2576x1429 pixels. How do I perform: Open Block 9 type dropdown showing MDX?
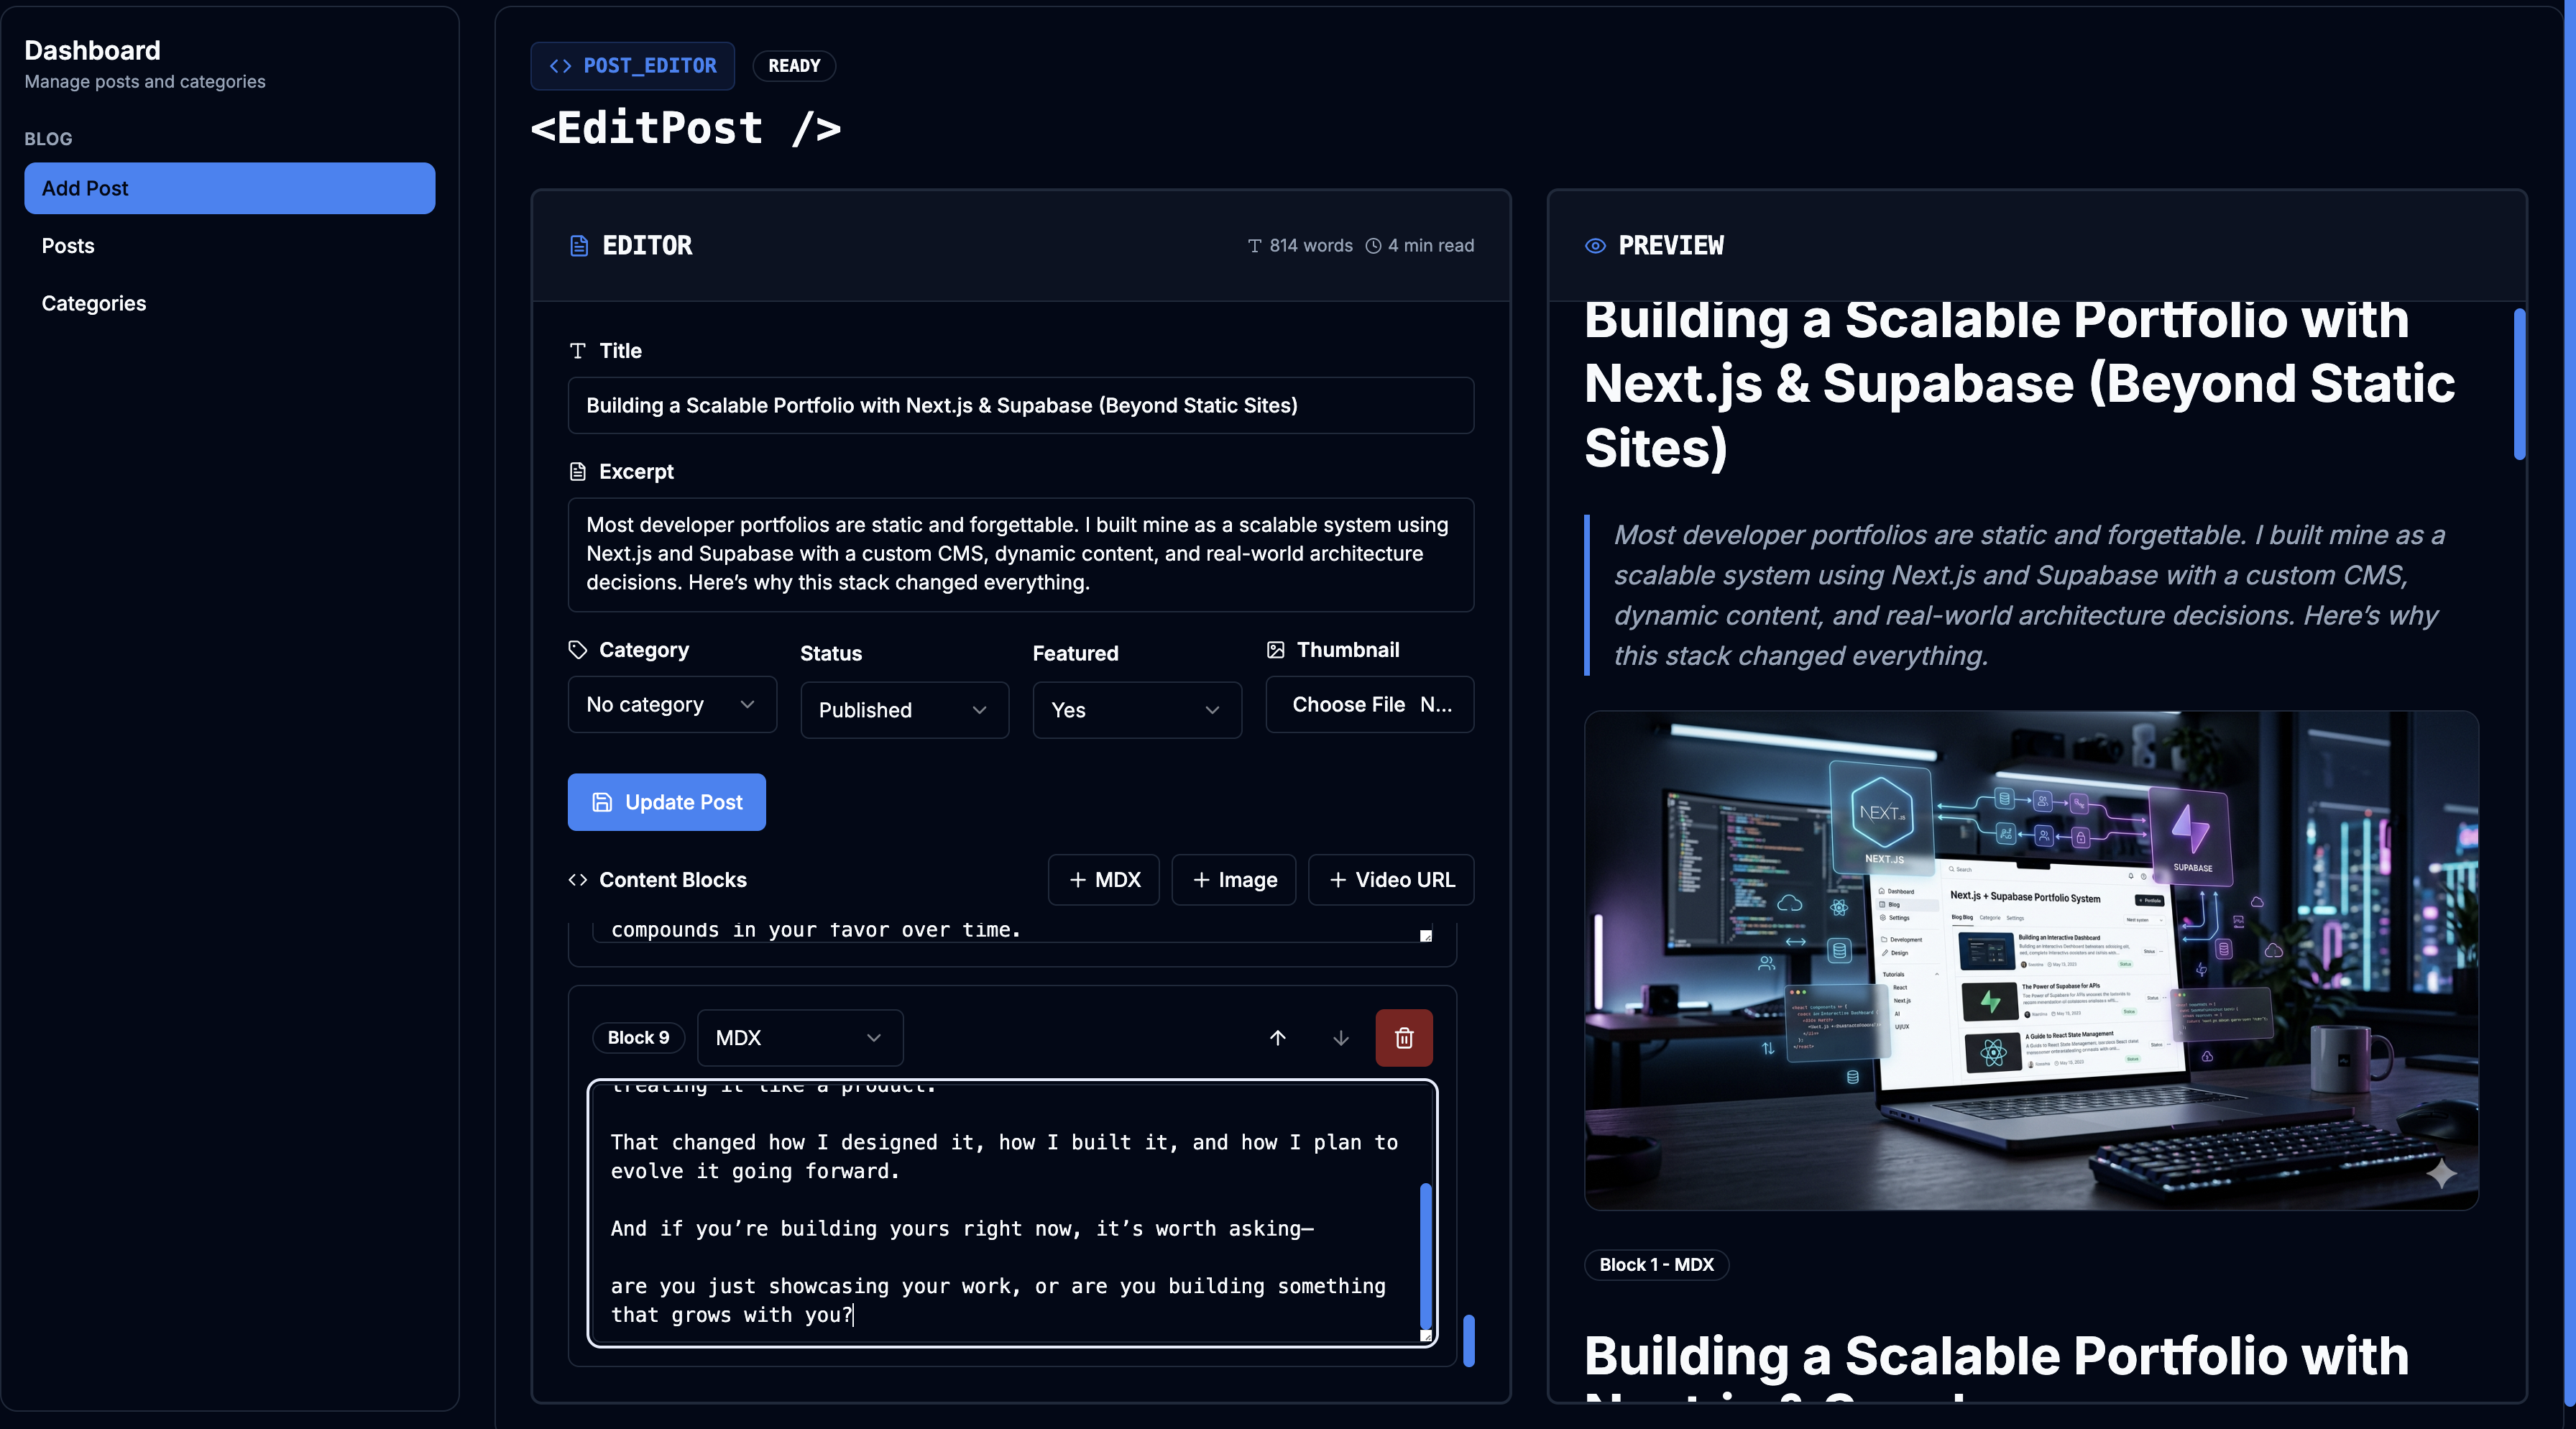pyautogui.click(x=800, y=1038)
